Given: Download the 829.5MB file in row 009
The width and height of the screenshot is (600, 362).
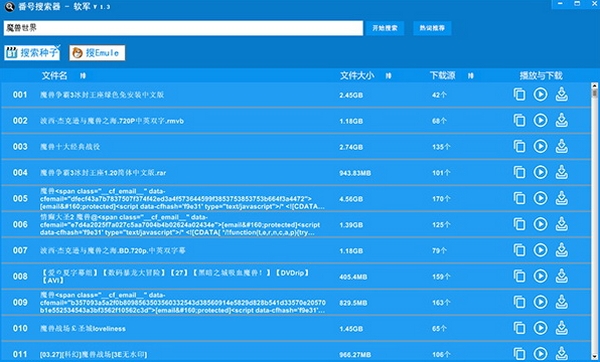Looking at the screenshot, I should pyautogui.click(x=561, y=302).
